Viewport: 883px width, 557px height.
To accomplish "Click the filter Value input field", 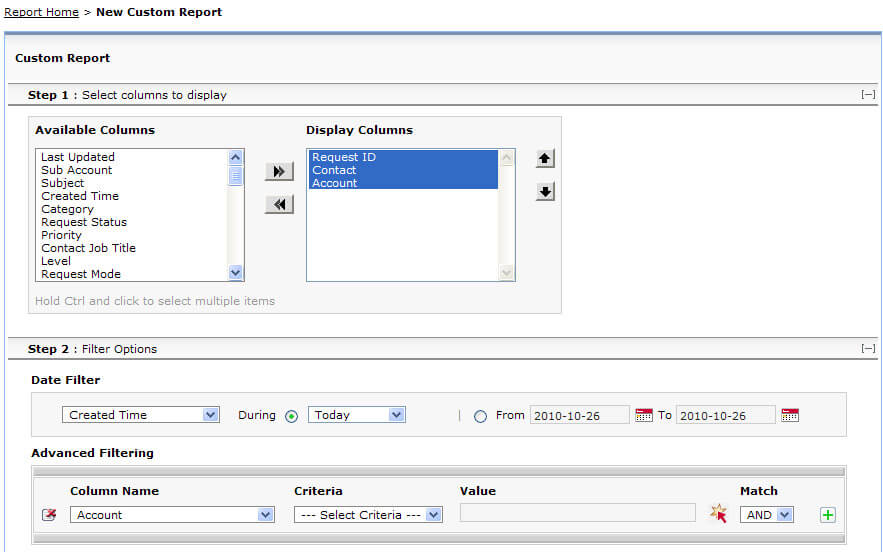I will [577, 513].
